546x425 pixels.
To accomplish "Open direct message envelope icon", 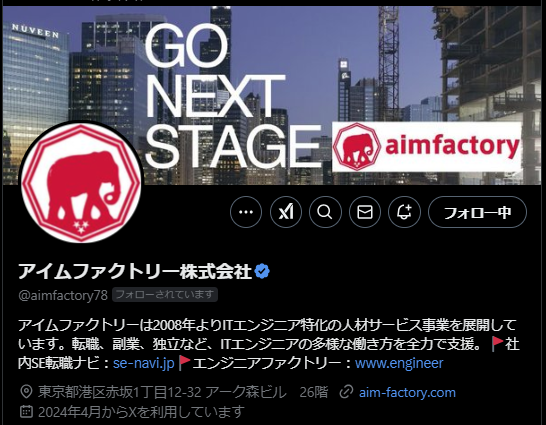I will 365,212.
